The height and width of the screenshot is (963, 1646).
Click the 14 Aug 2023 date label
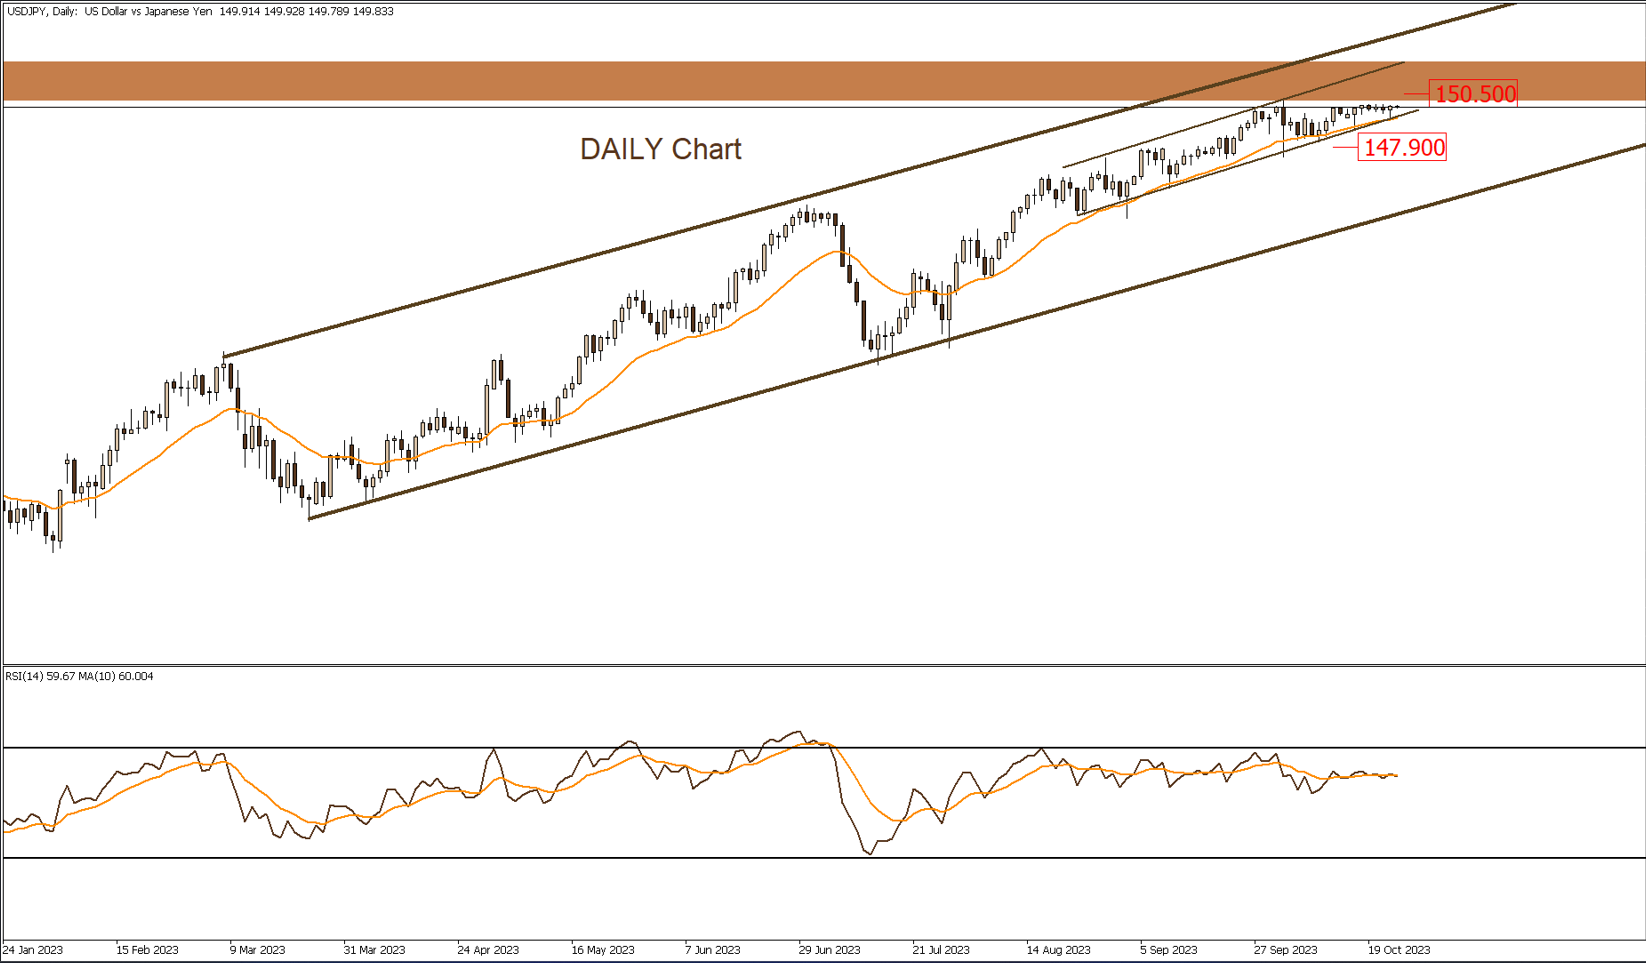[x=1058, y=950]
